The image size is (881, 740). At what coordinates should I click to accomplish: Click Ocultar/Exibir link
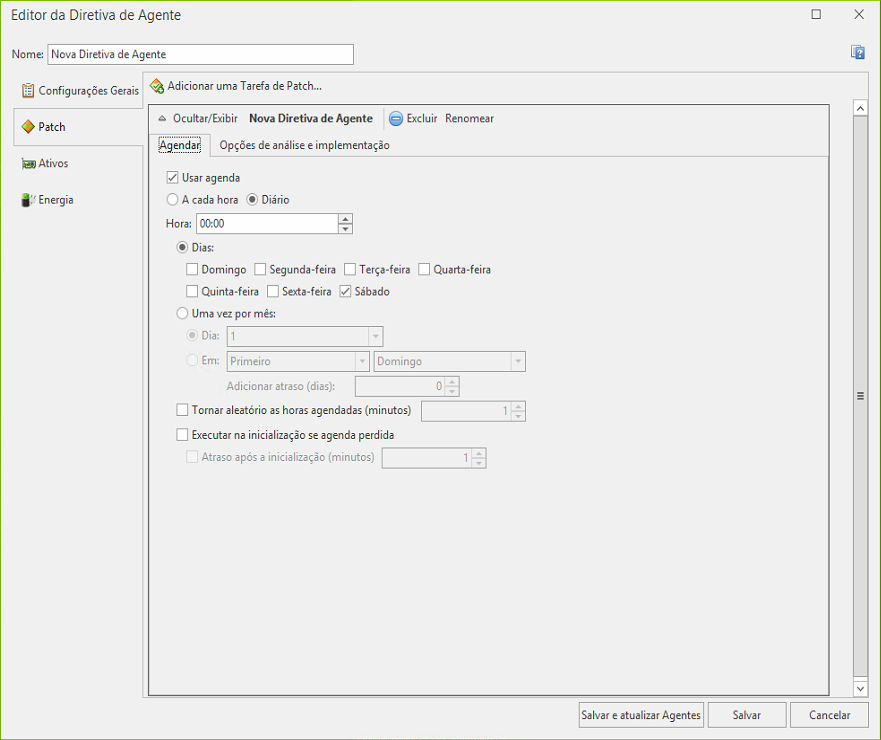pos(205,119)
